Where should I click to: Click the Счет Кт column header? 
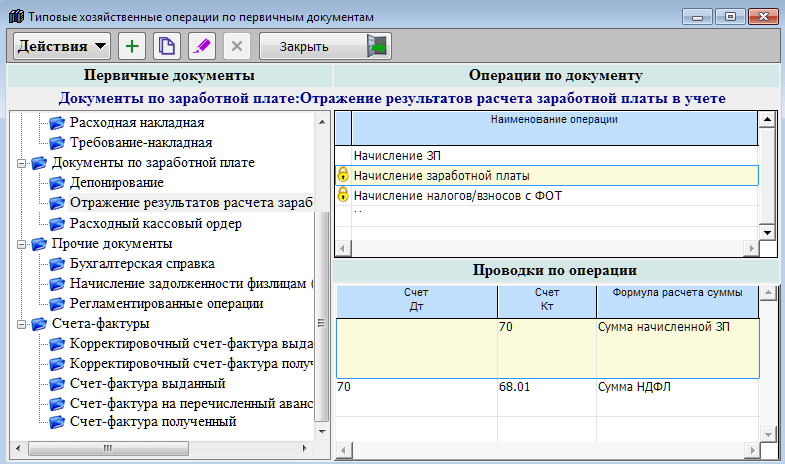pos(547,301)
